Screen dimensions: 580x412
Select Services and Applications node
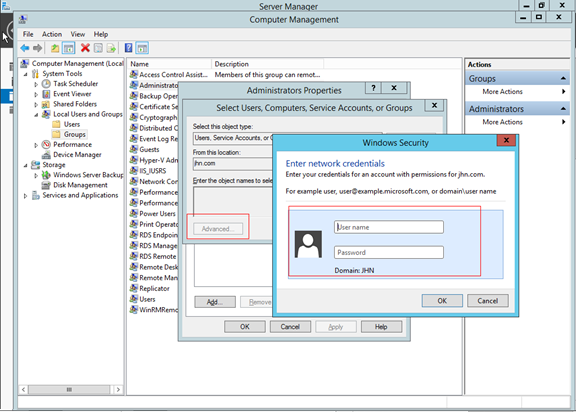[80, 195]
